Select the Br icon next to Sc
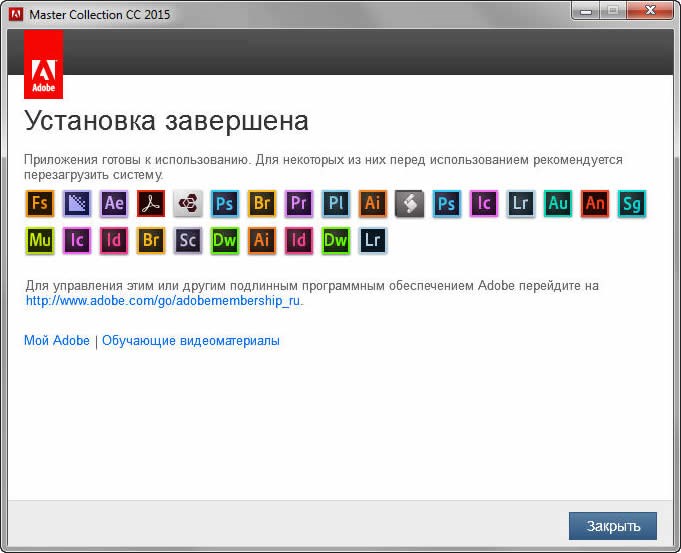Viewport: 681px width, 553px height. pos(151,240)
